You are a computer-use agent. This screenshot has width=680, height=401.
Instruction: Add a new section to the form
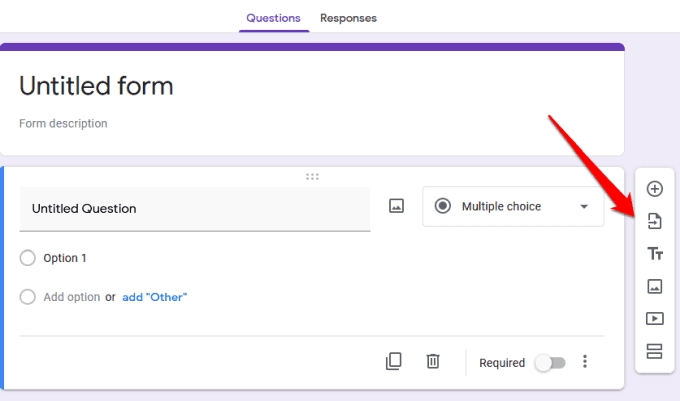pos(655,351)
